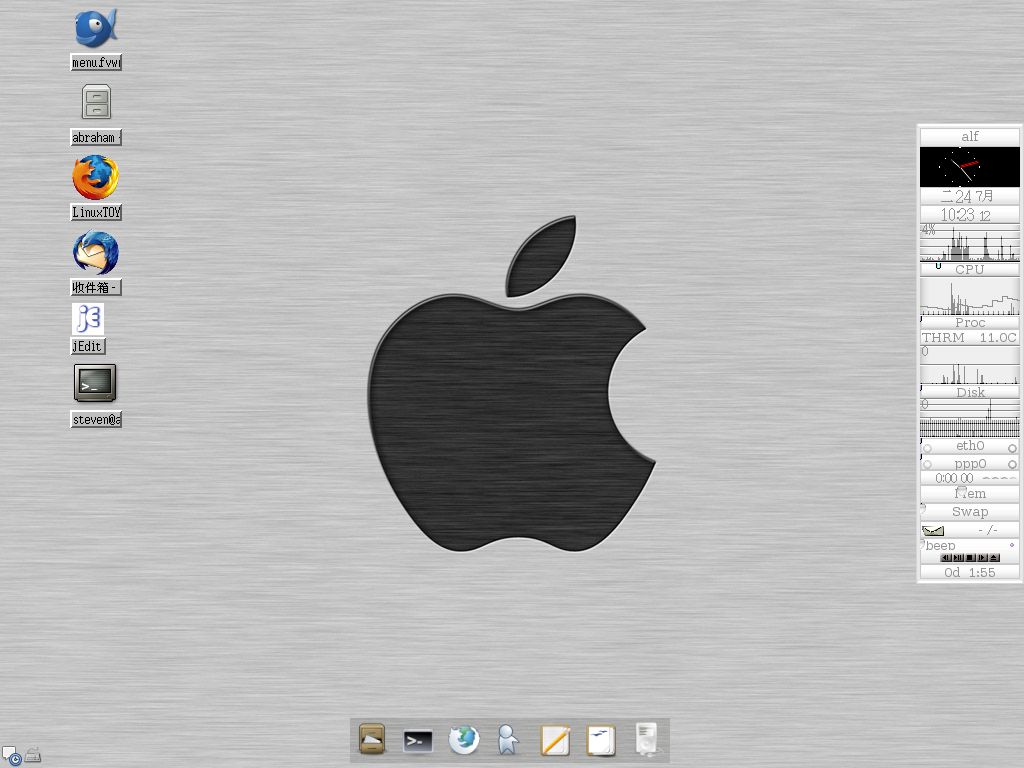
Task: Click the mail envelope icon in the system monitor
Action: click(x=933, y=530)
